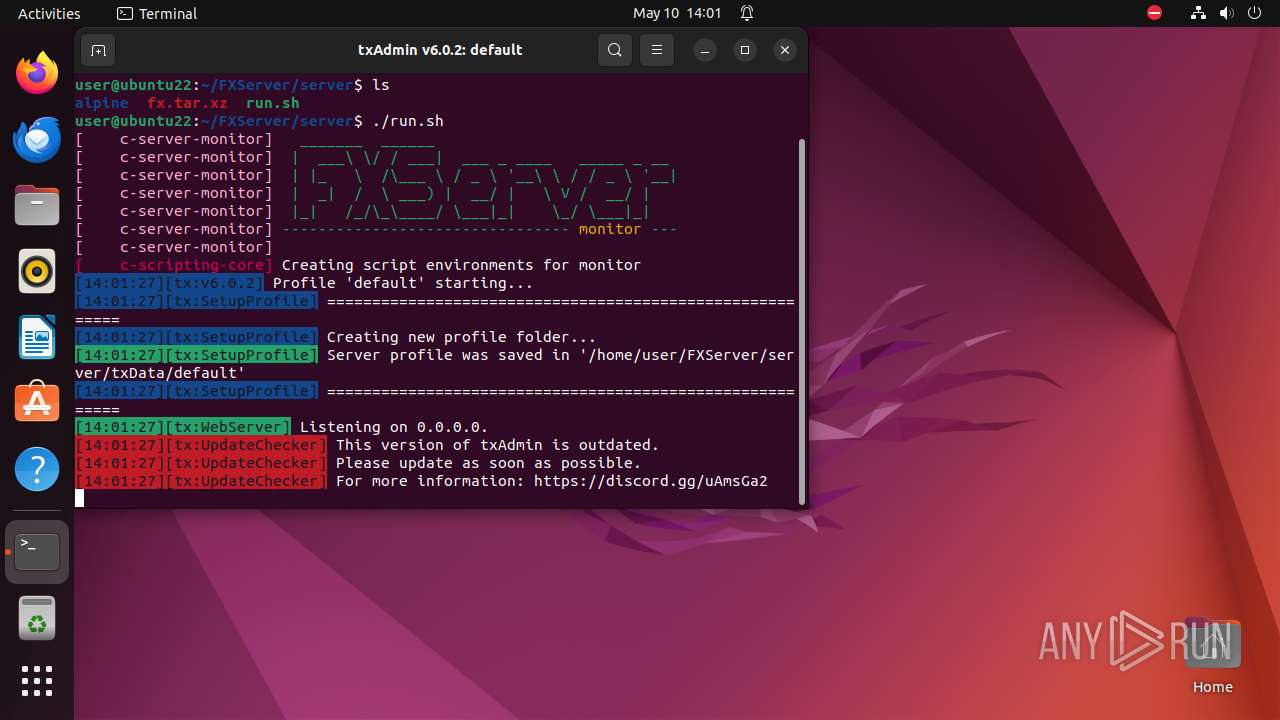1280x720 pixels.
Task: Click the terminal cursor block
Action: tap(80, 499)
